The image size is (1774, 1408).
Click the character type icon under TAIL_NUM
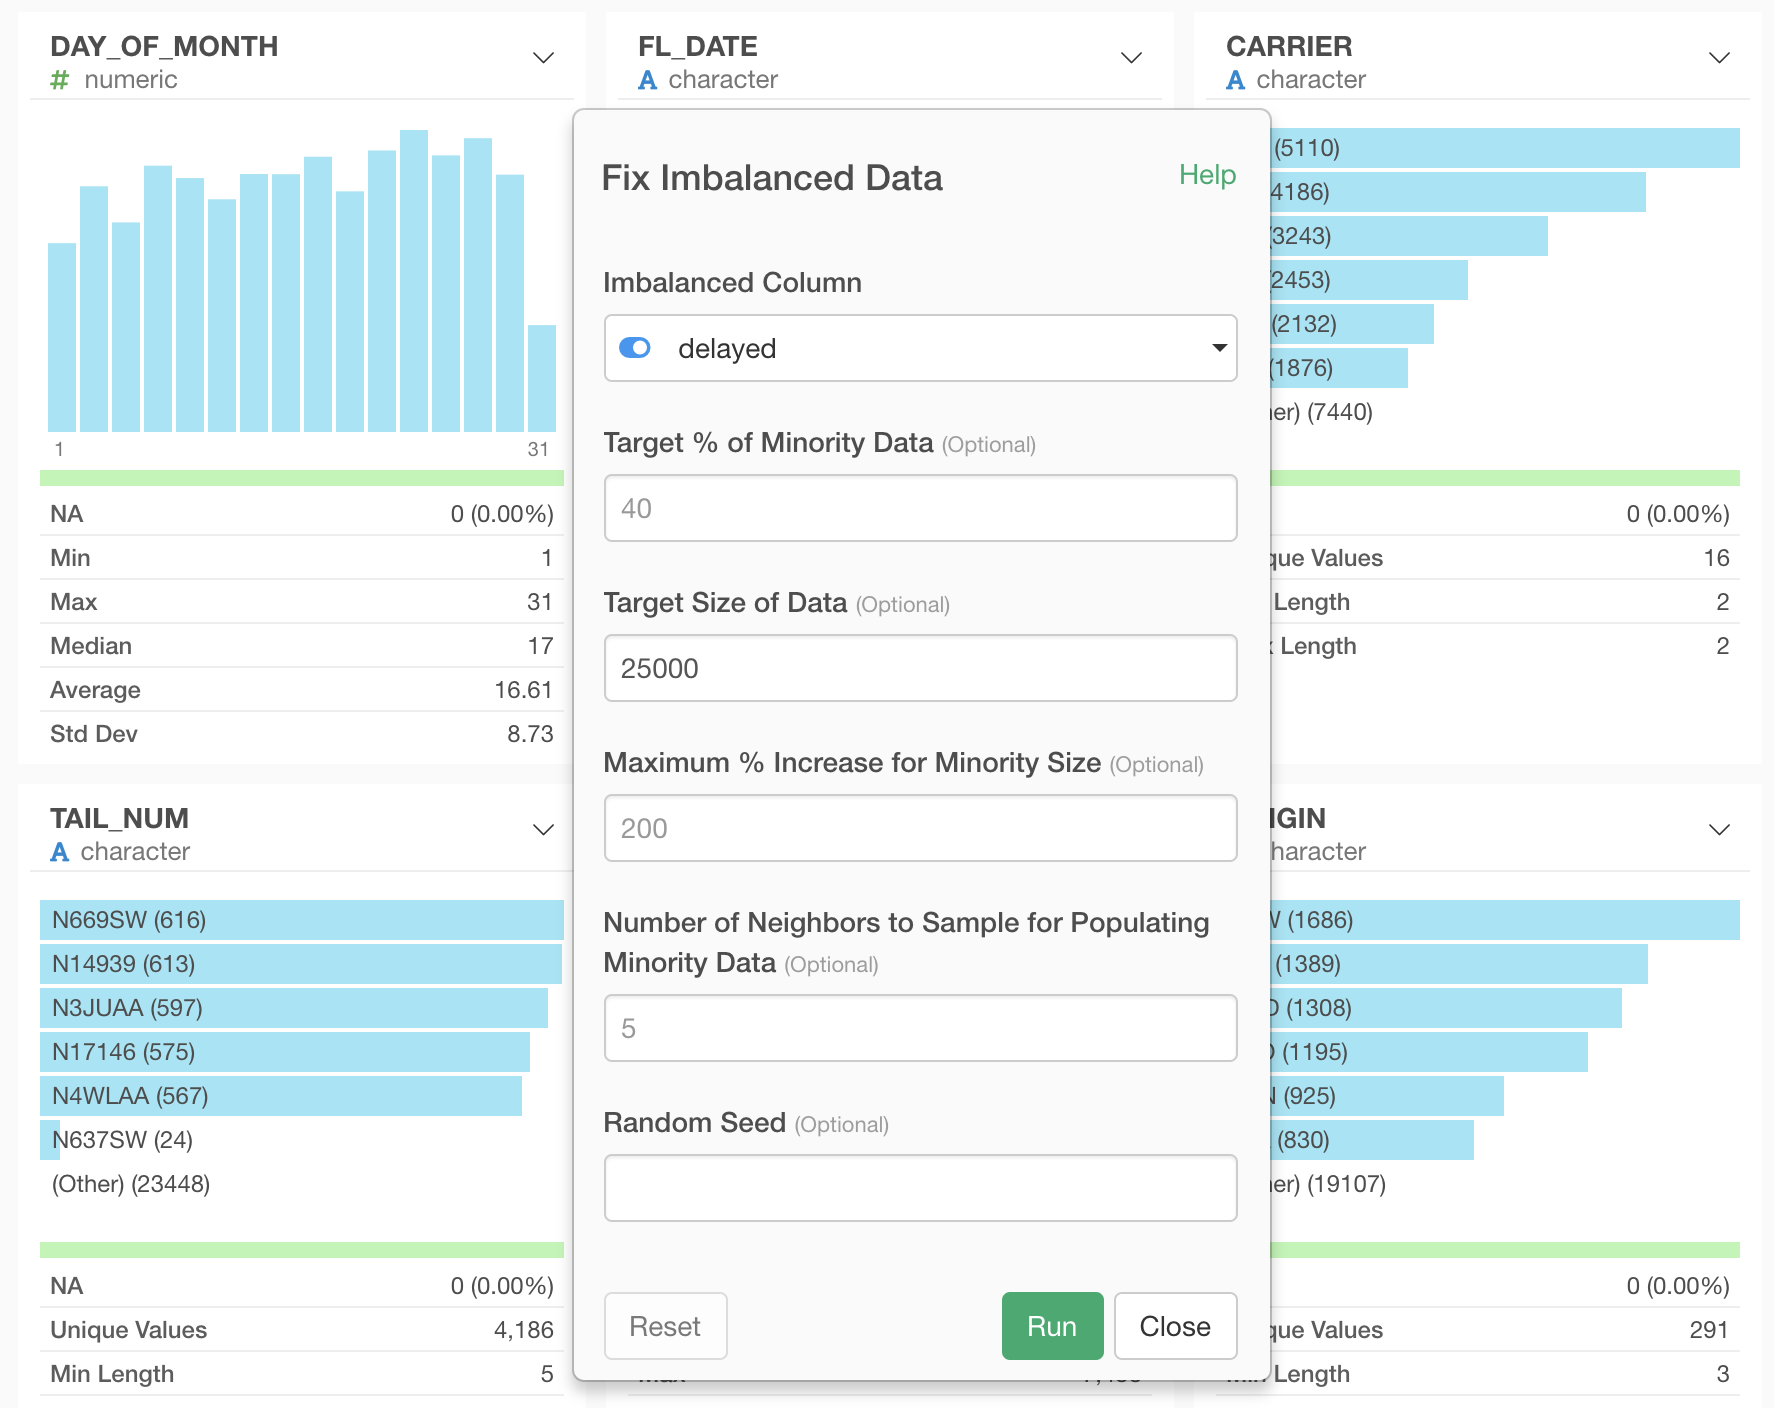pos(60,852)
